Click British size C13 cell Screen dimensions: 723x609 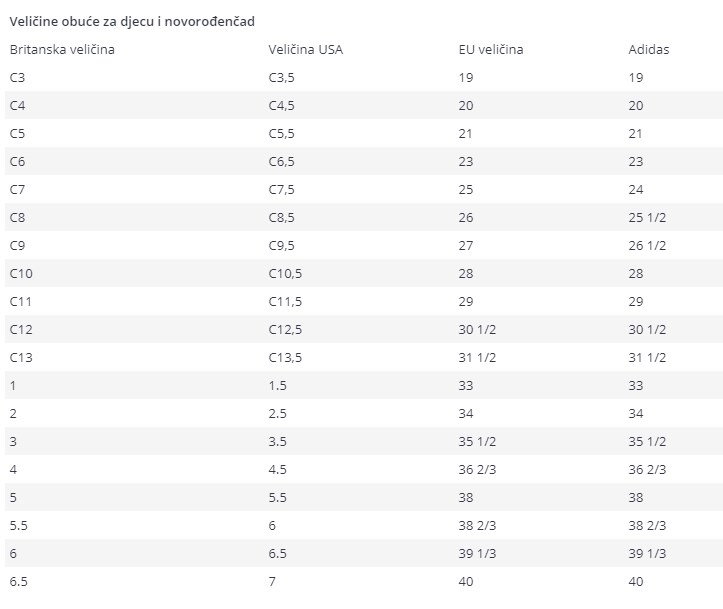click(21, 358)
